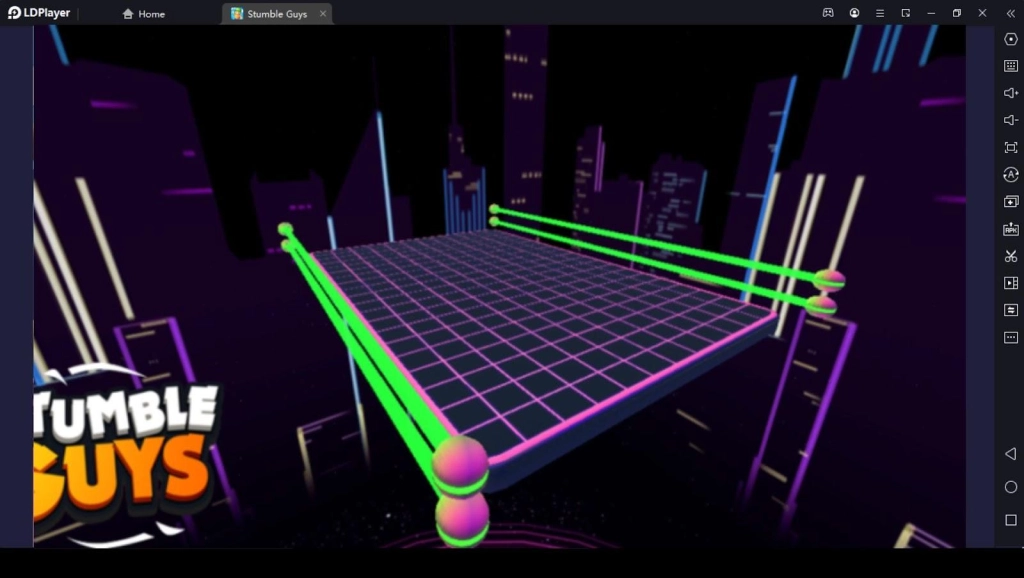The height and width of the screenshot is (578, 1024).
Task: Click the sidebar icon below the video recorder
Action: (1011, 310)
